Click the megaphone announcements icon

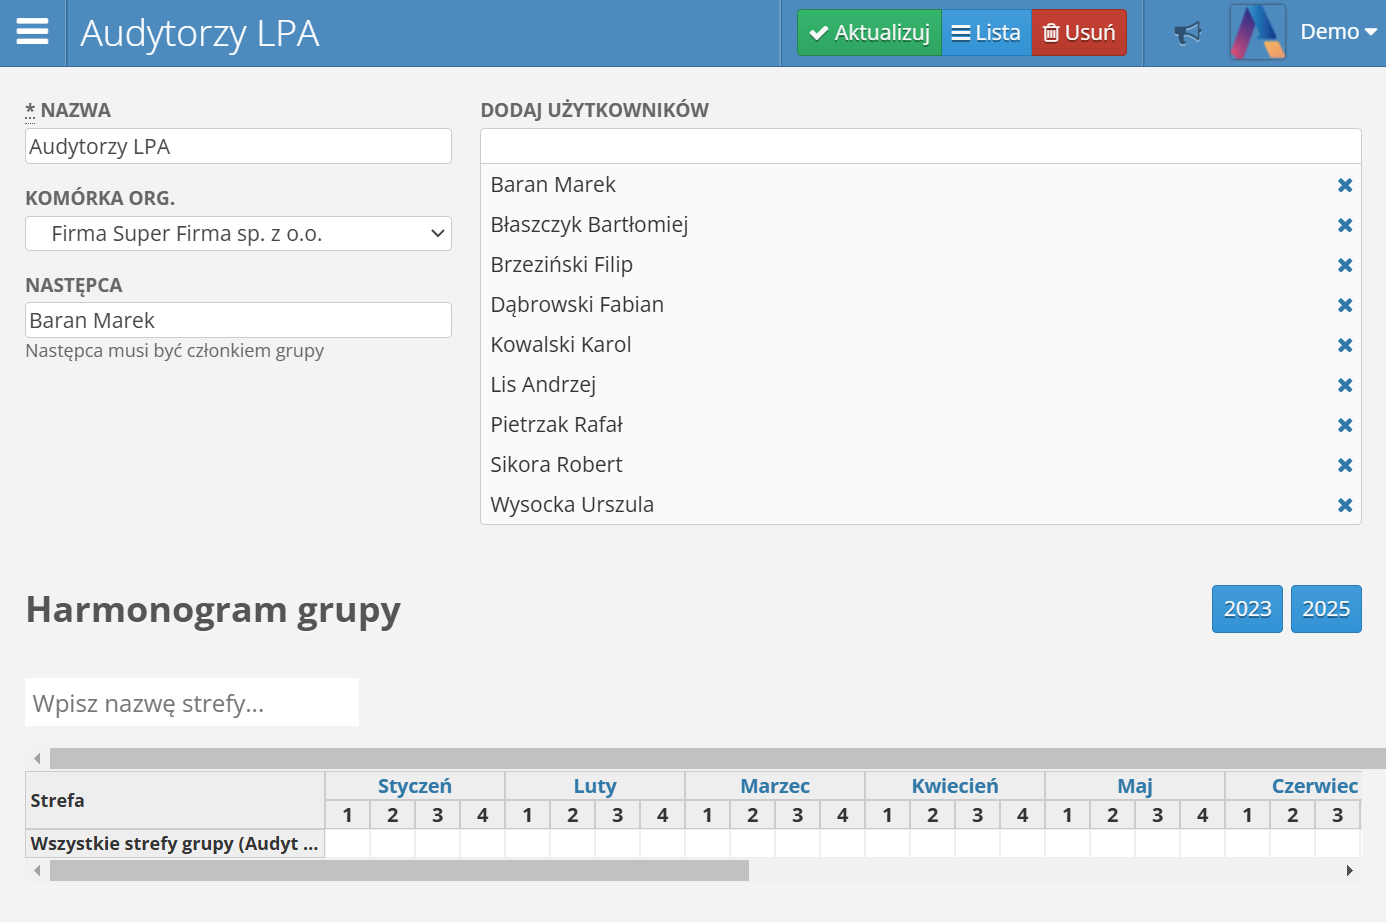1187,33
